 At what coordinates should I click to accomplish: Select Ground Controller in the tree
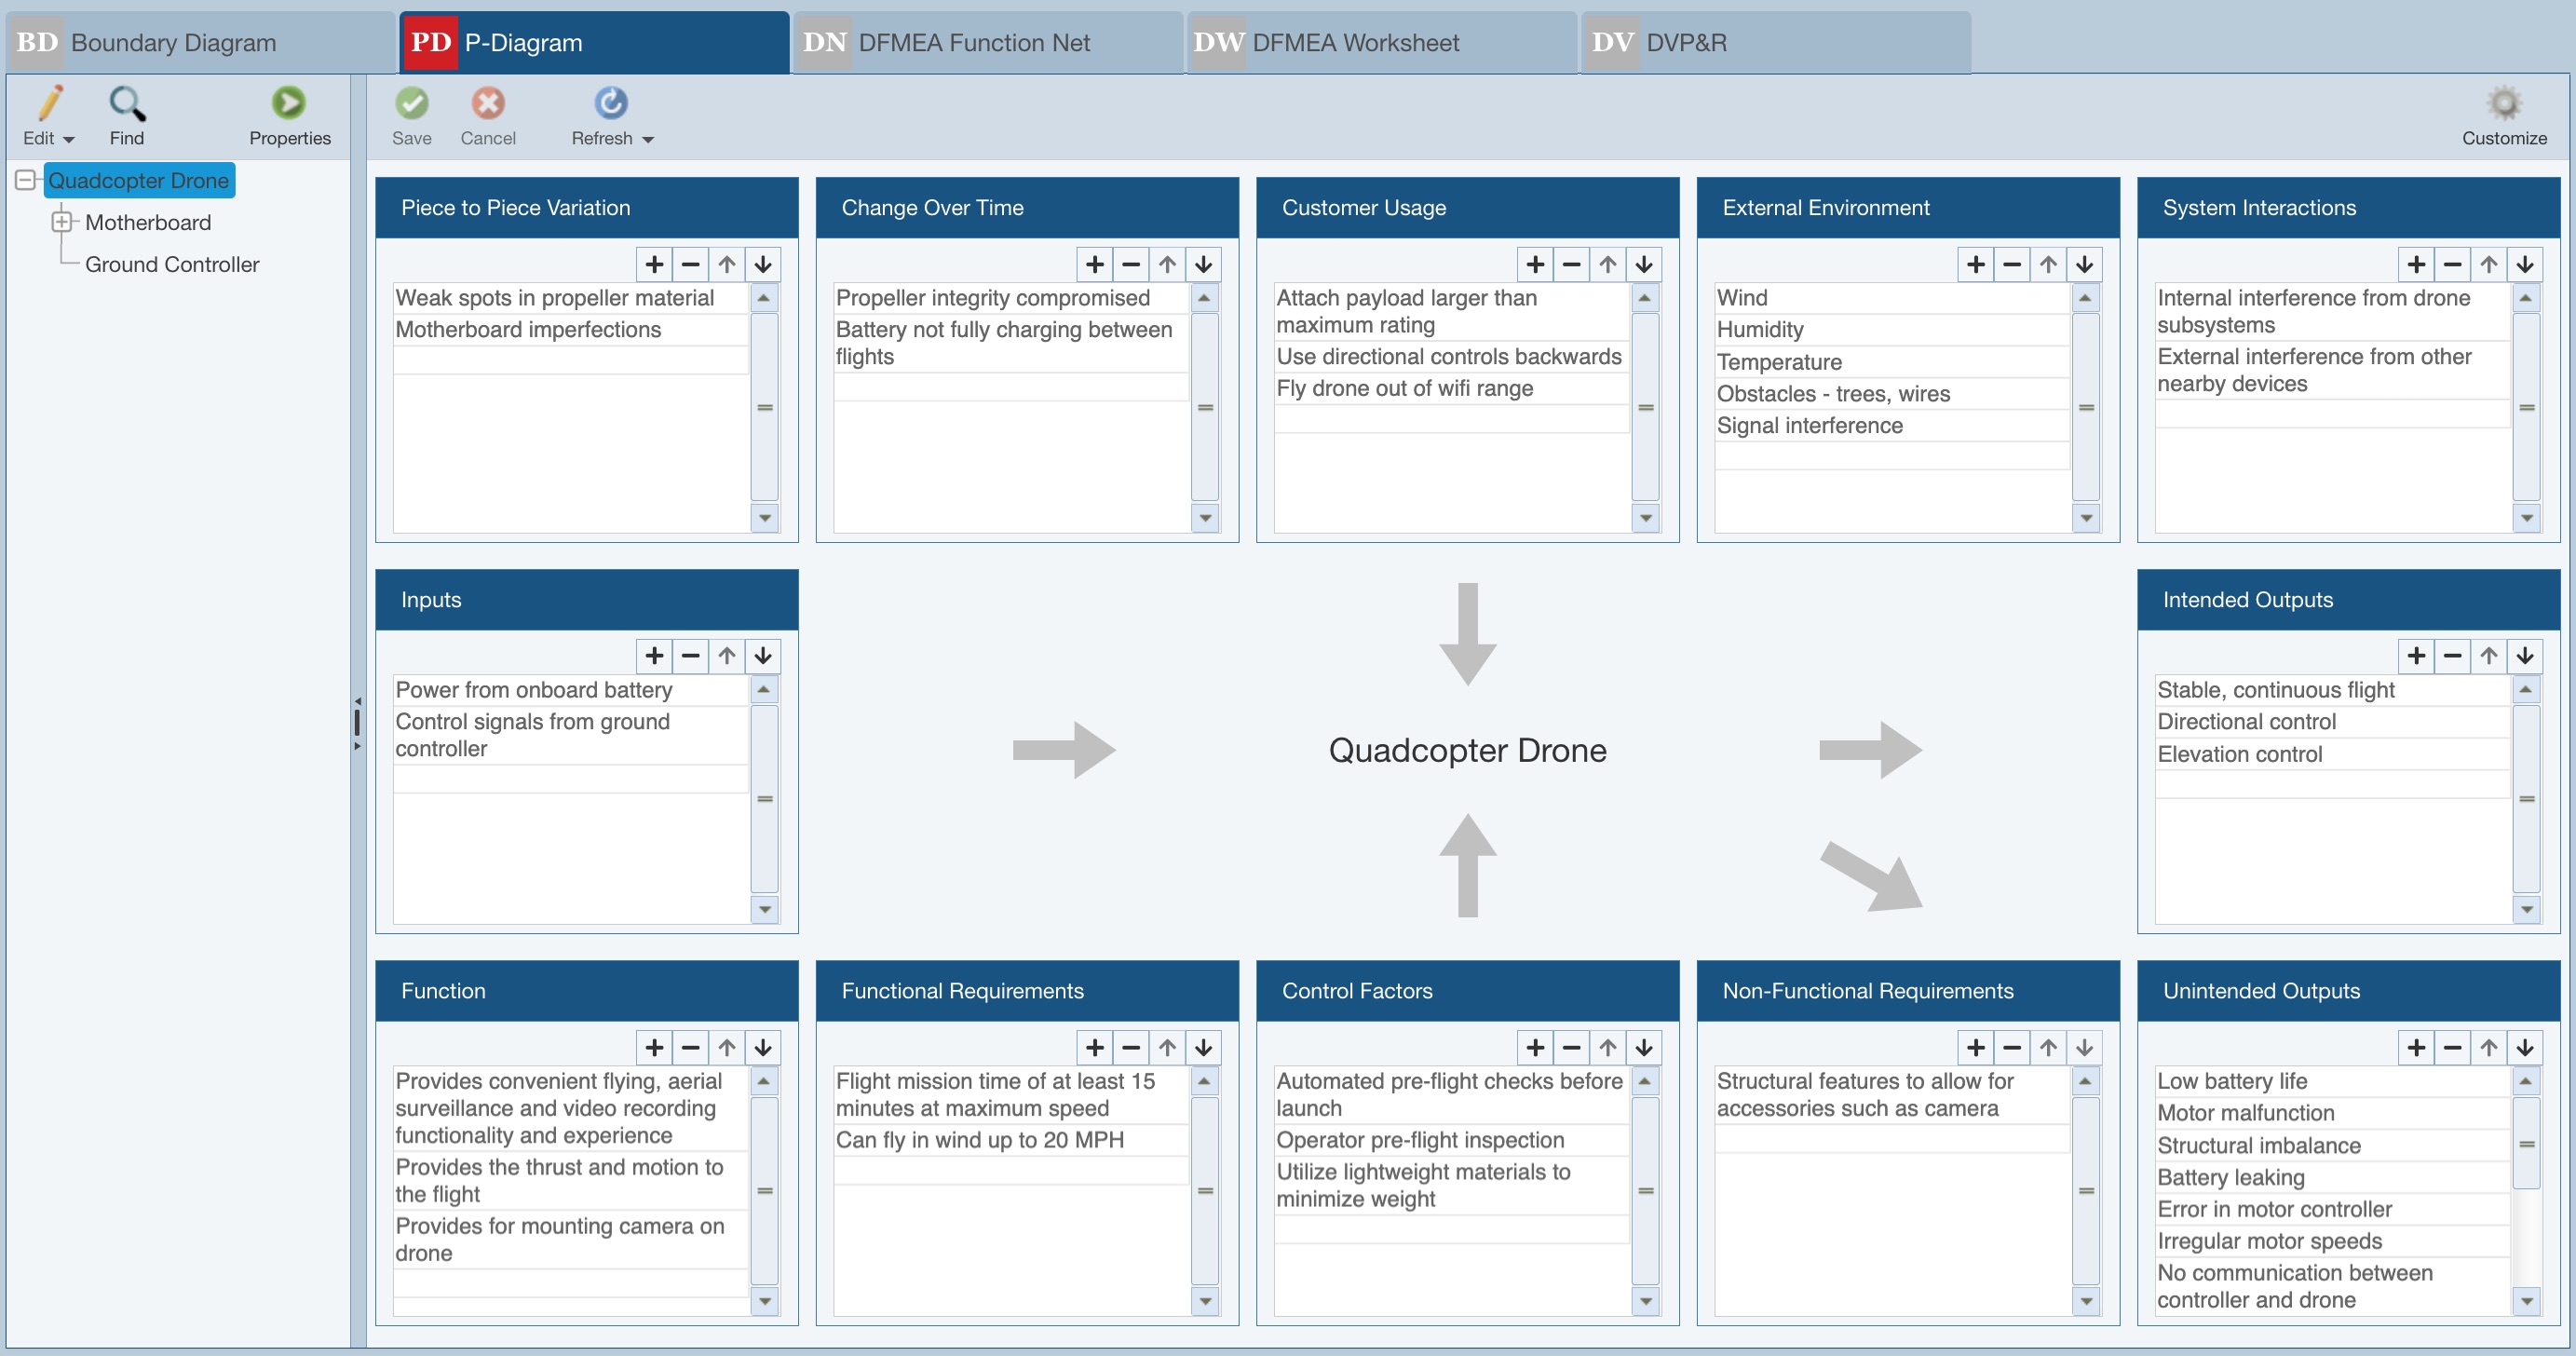(x=171, y=264)
